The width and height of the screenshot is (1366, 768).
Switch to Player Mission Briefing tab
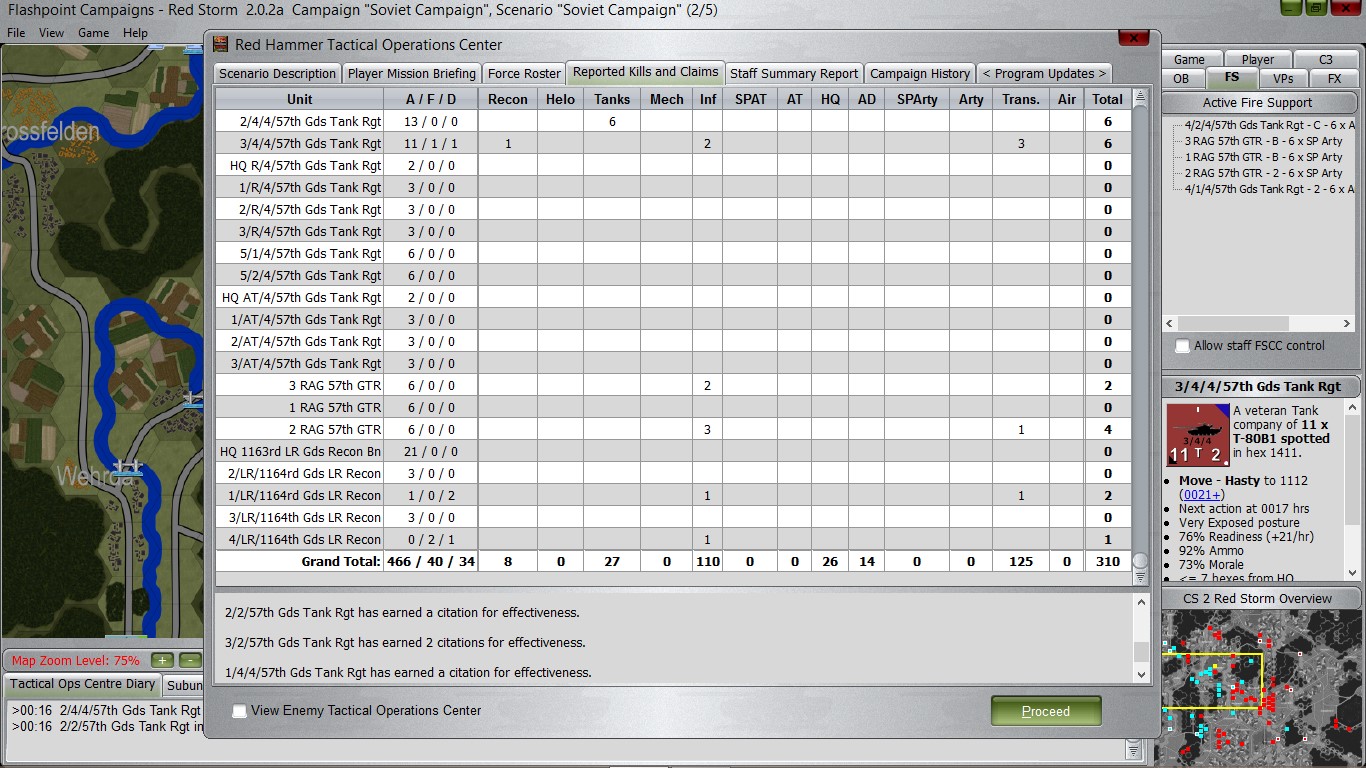[x=412, y=73]
